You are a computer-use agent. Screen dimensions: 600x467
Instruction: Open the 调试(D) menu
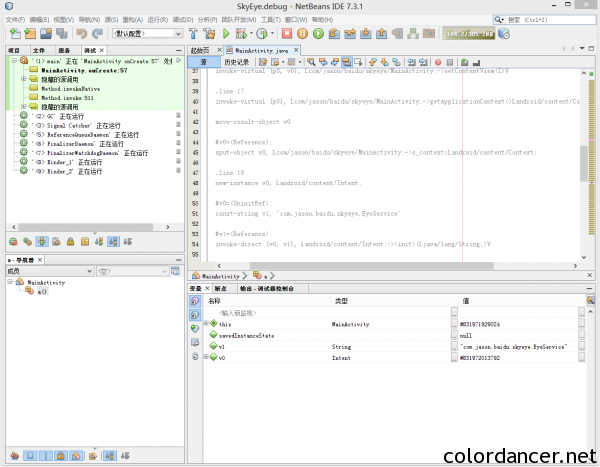click(183, 20)
